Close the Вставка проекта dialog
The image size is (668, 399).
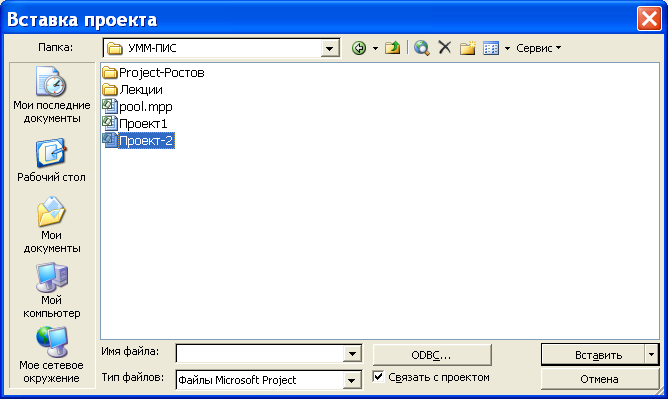[x=649, y=19]
